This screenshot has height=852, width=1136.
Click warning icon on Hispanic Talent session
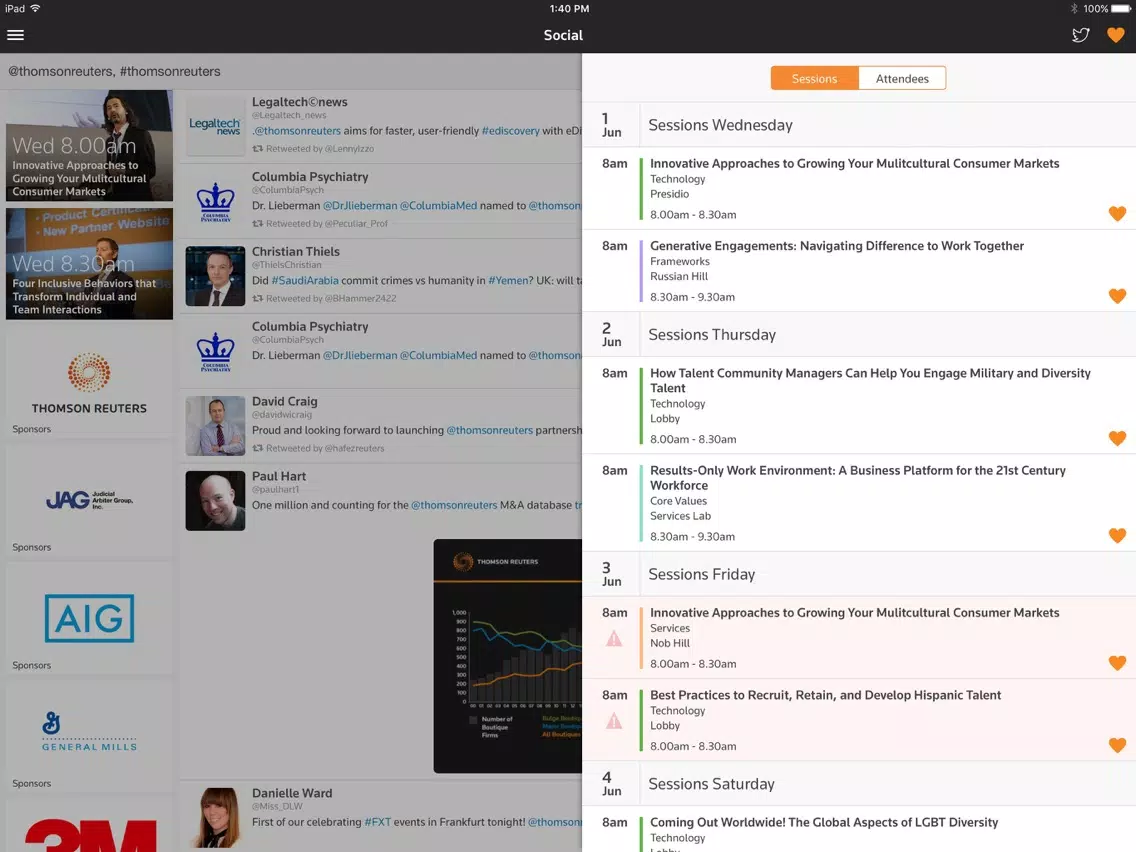click(x=614, y=721)
